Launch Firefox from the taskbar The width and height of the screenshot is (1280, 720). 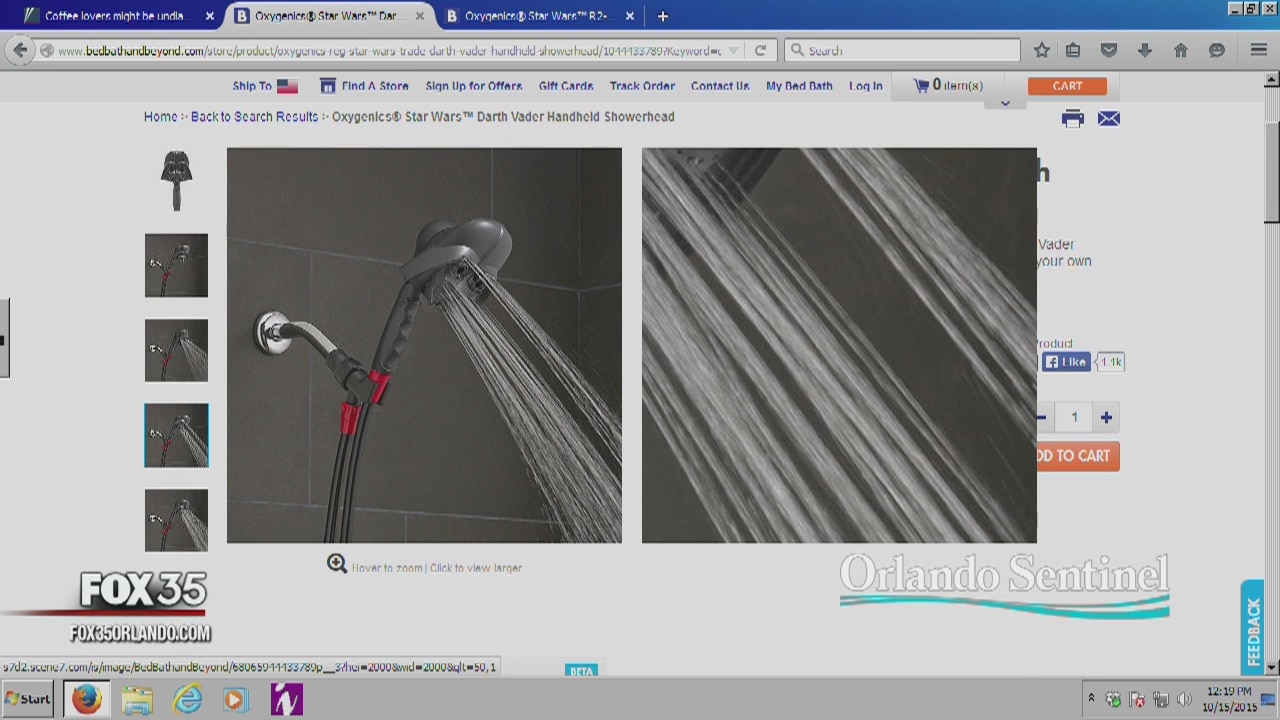(87, 699)
